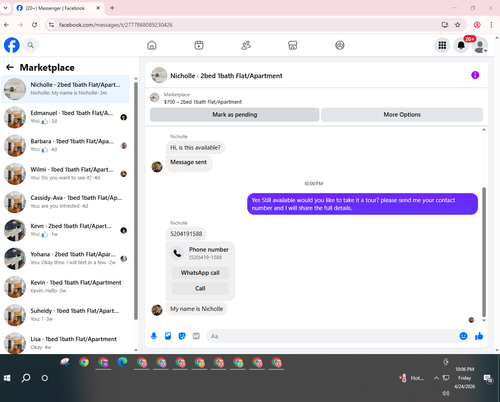The height and width of the screenshot is (402, 500).
Task: Open Lisa 1bed 1bath conversation
Action: point(66,343)
